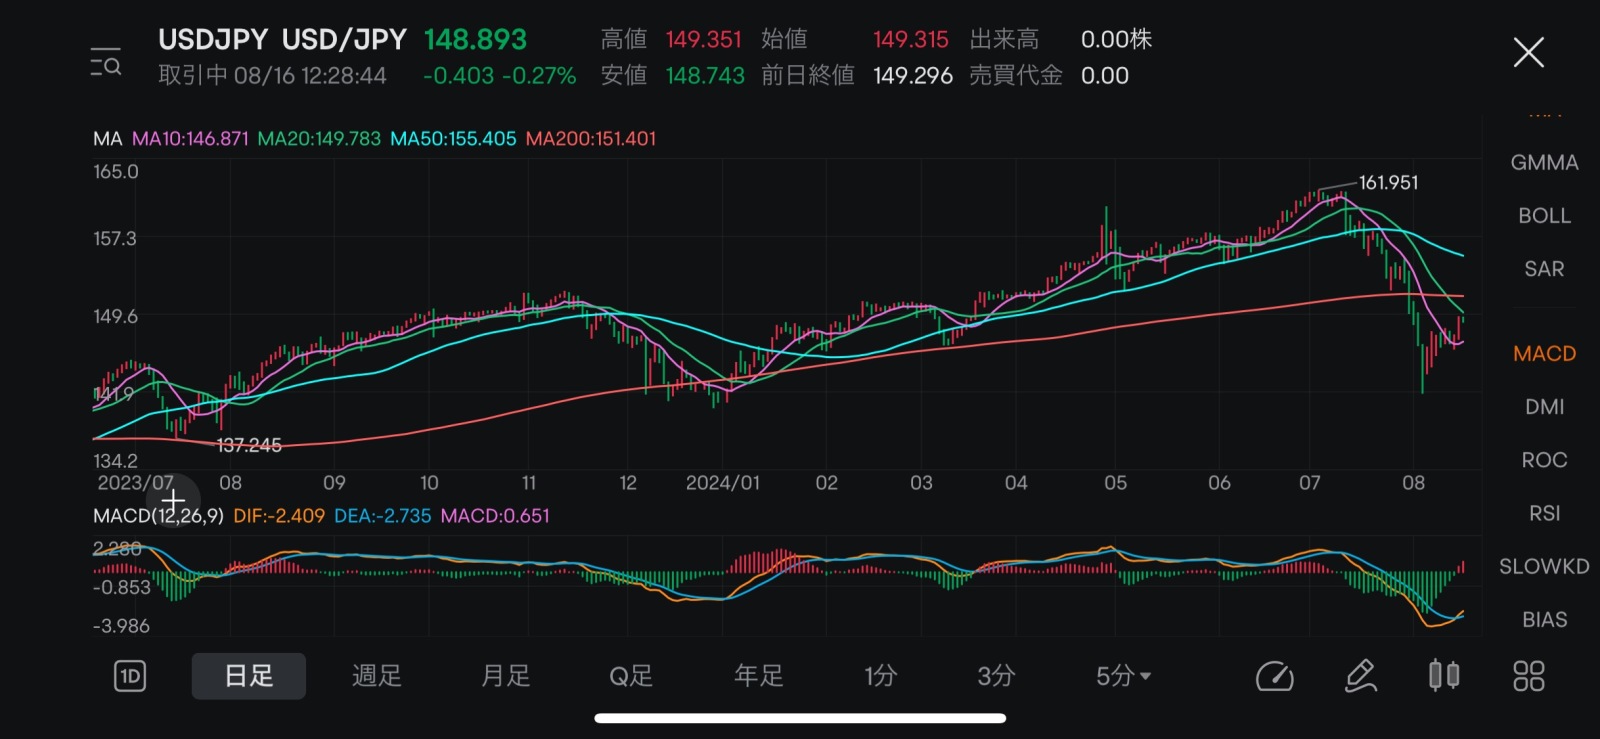Enable the RSI indicator
This screenshot has height=739, width=1600.
1544,513
